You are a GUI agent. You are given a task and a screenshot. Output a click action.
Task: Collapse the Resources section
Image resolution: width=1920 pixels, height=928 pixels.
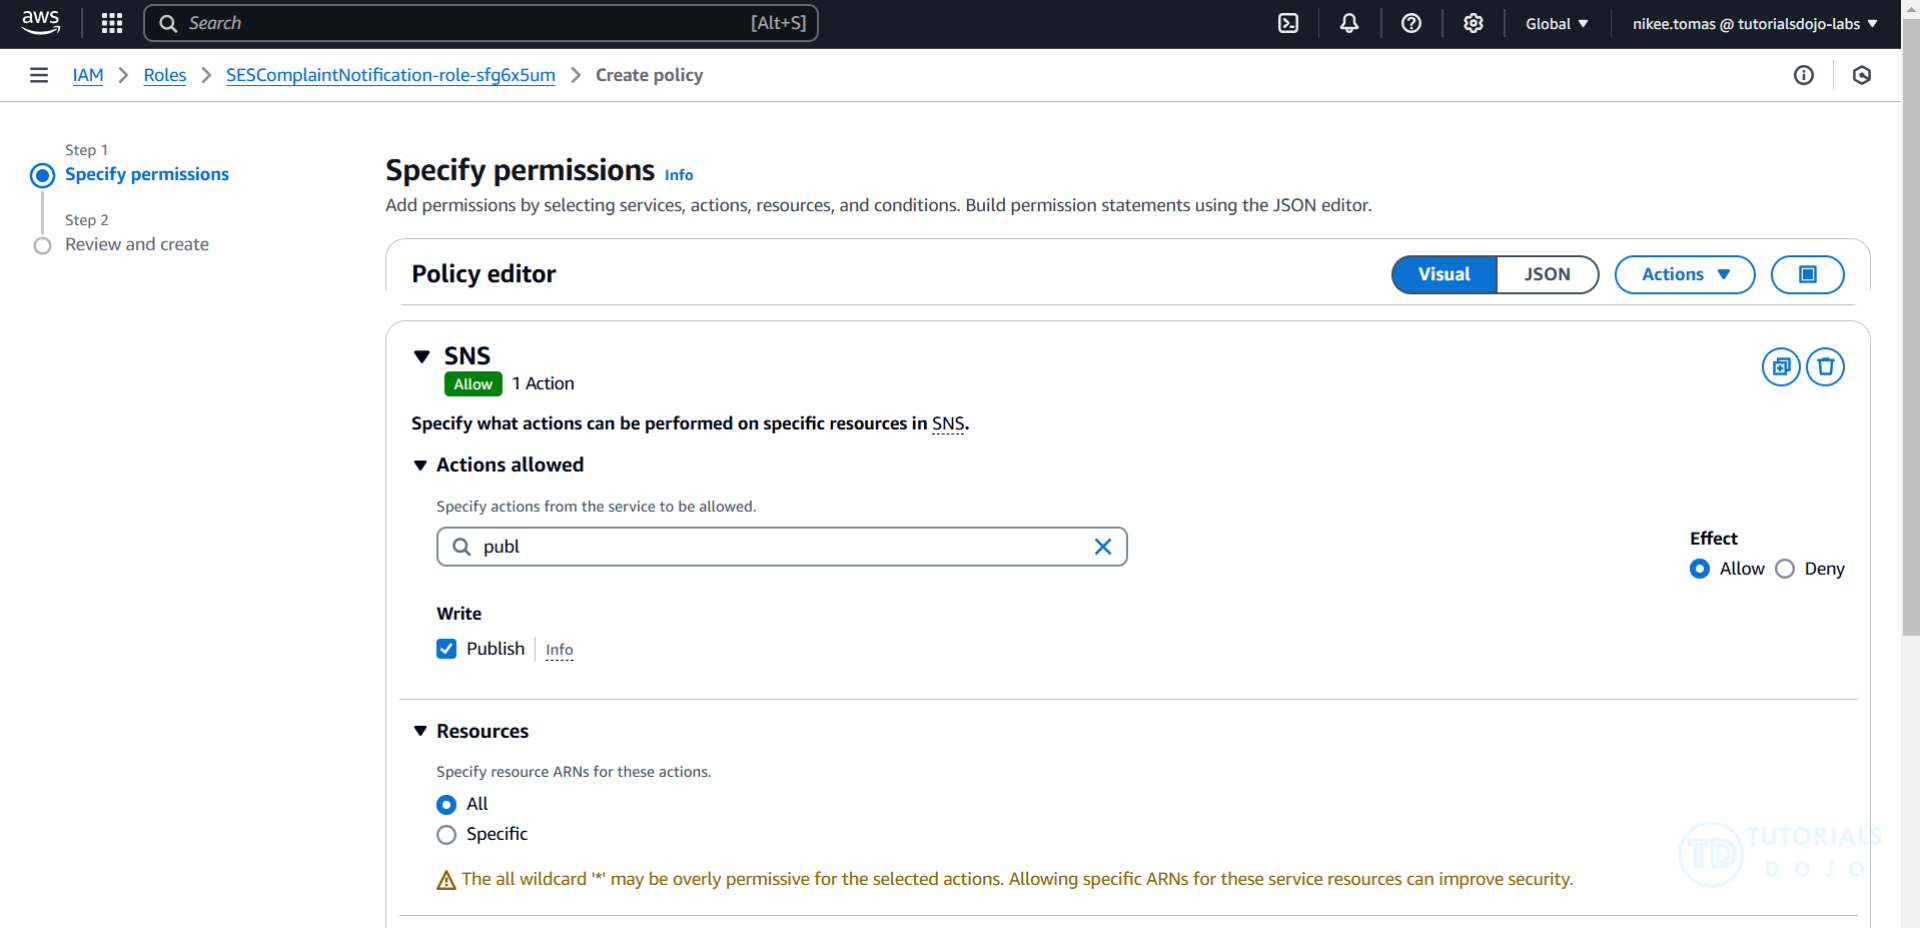420,731
